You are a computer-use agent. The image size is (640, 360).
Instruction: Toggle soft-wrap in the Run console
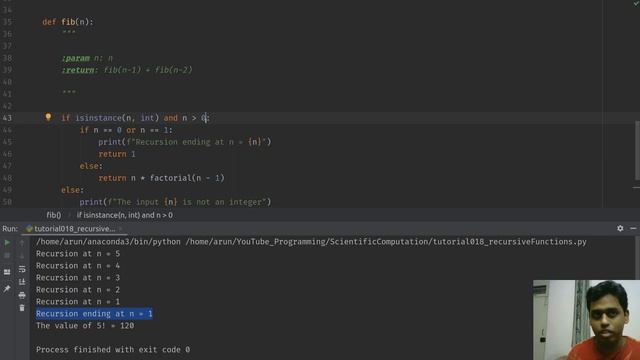(x=22, y=269)
